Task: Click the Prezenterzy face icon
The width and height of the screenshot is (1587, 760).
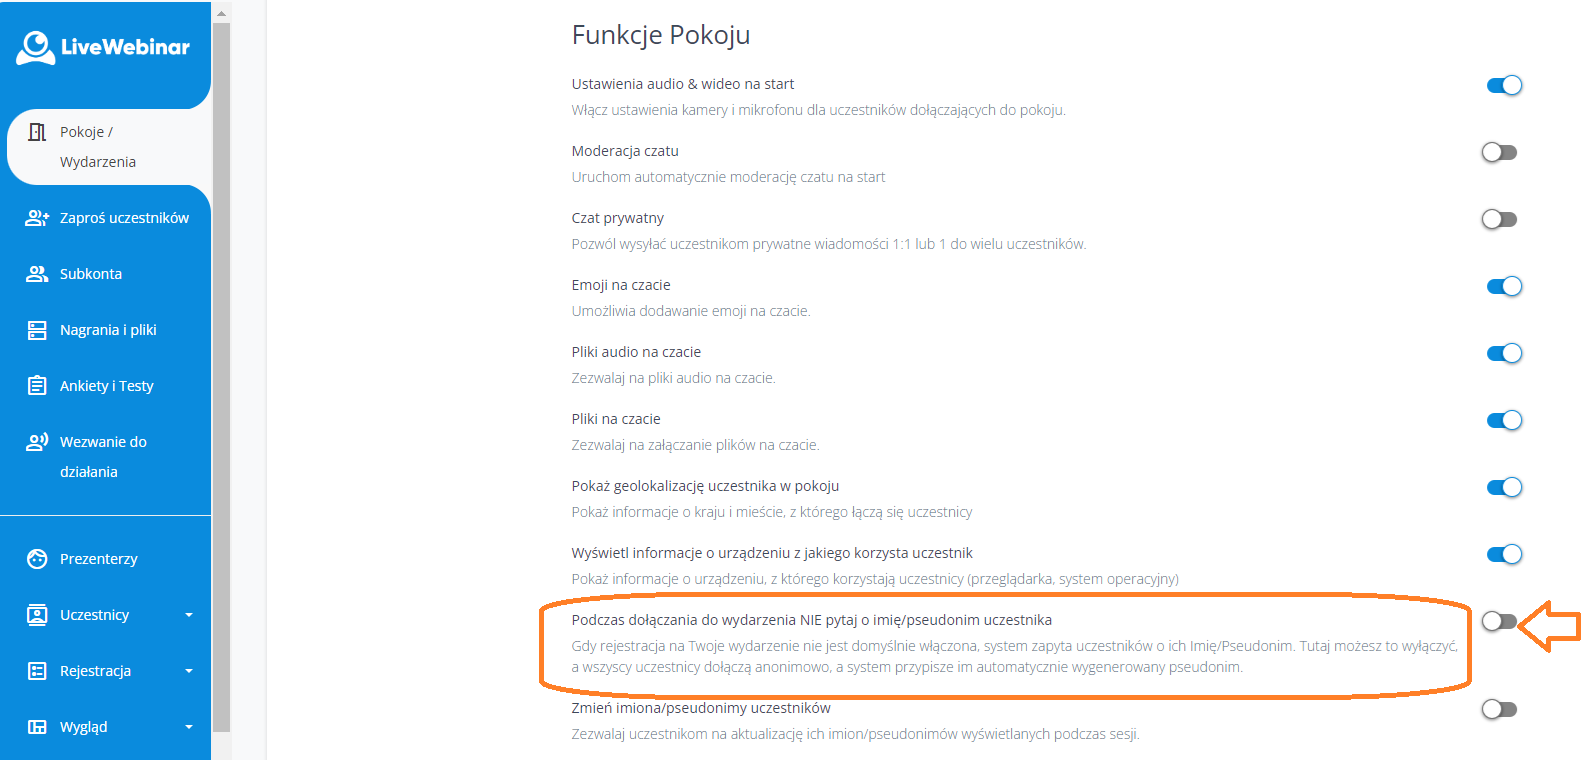Action: coord(37,559)
